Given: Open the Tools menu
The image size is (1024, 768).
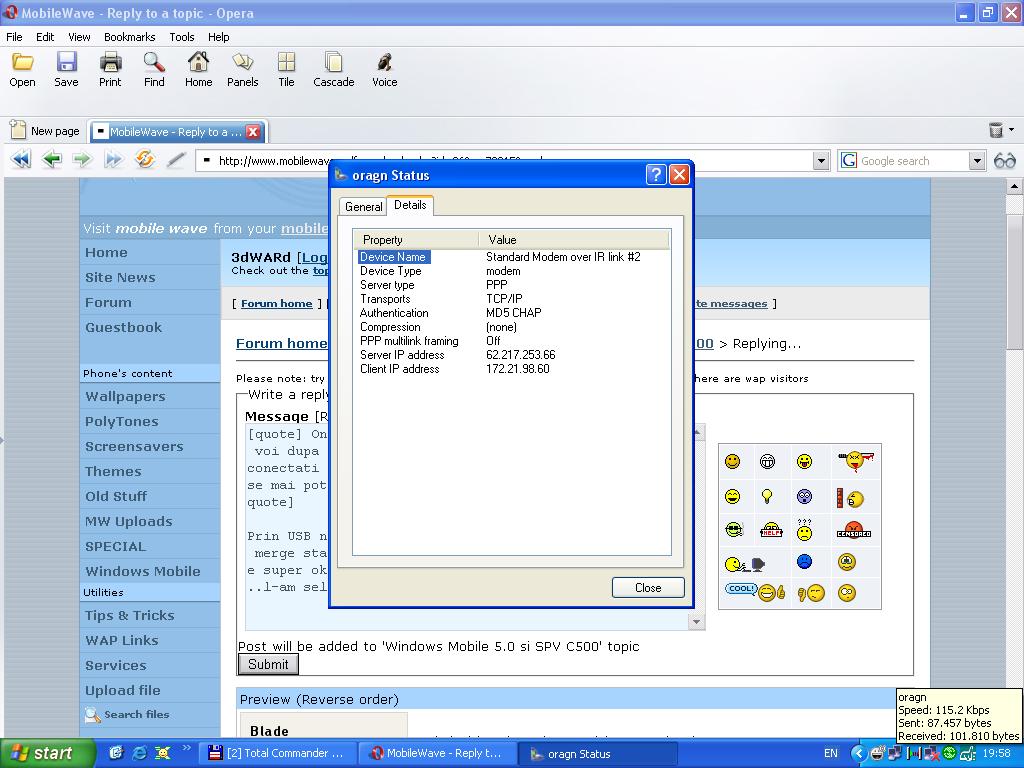Looking at the screenshot, I should (182, 37).
